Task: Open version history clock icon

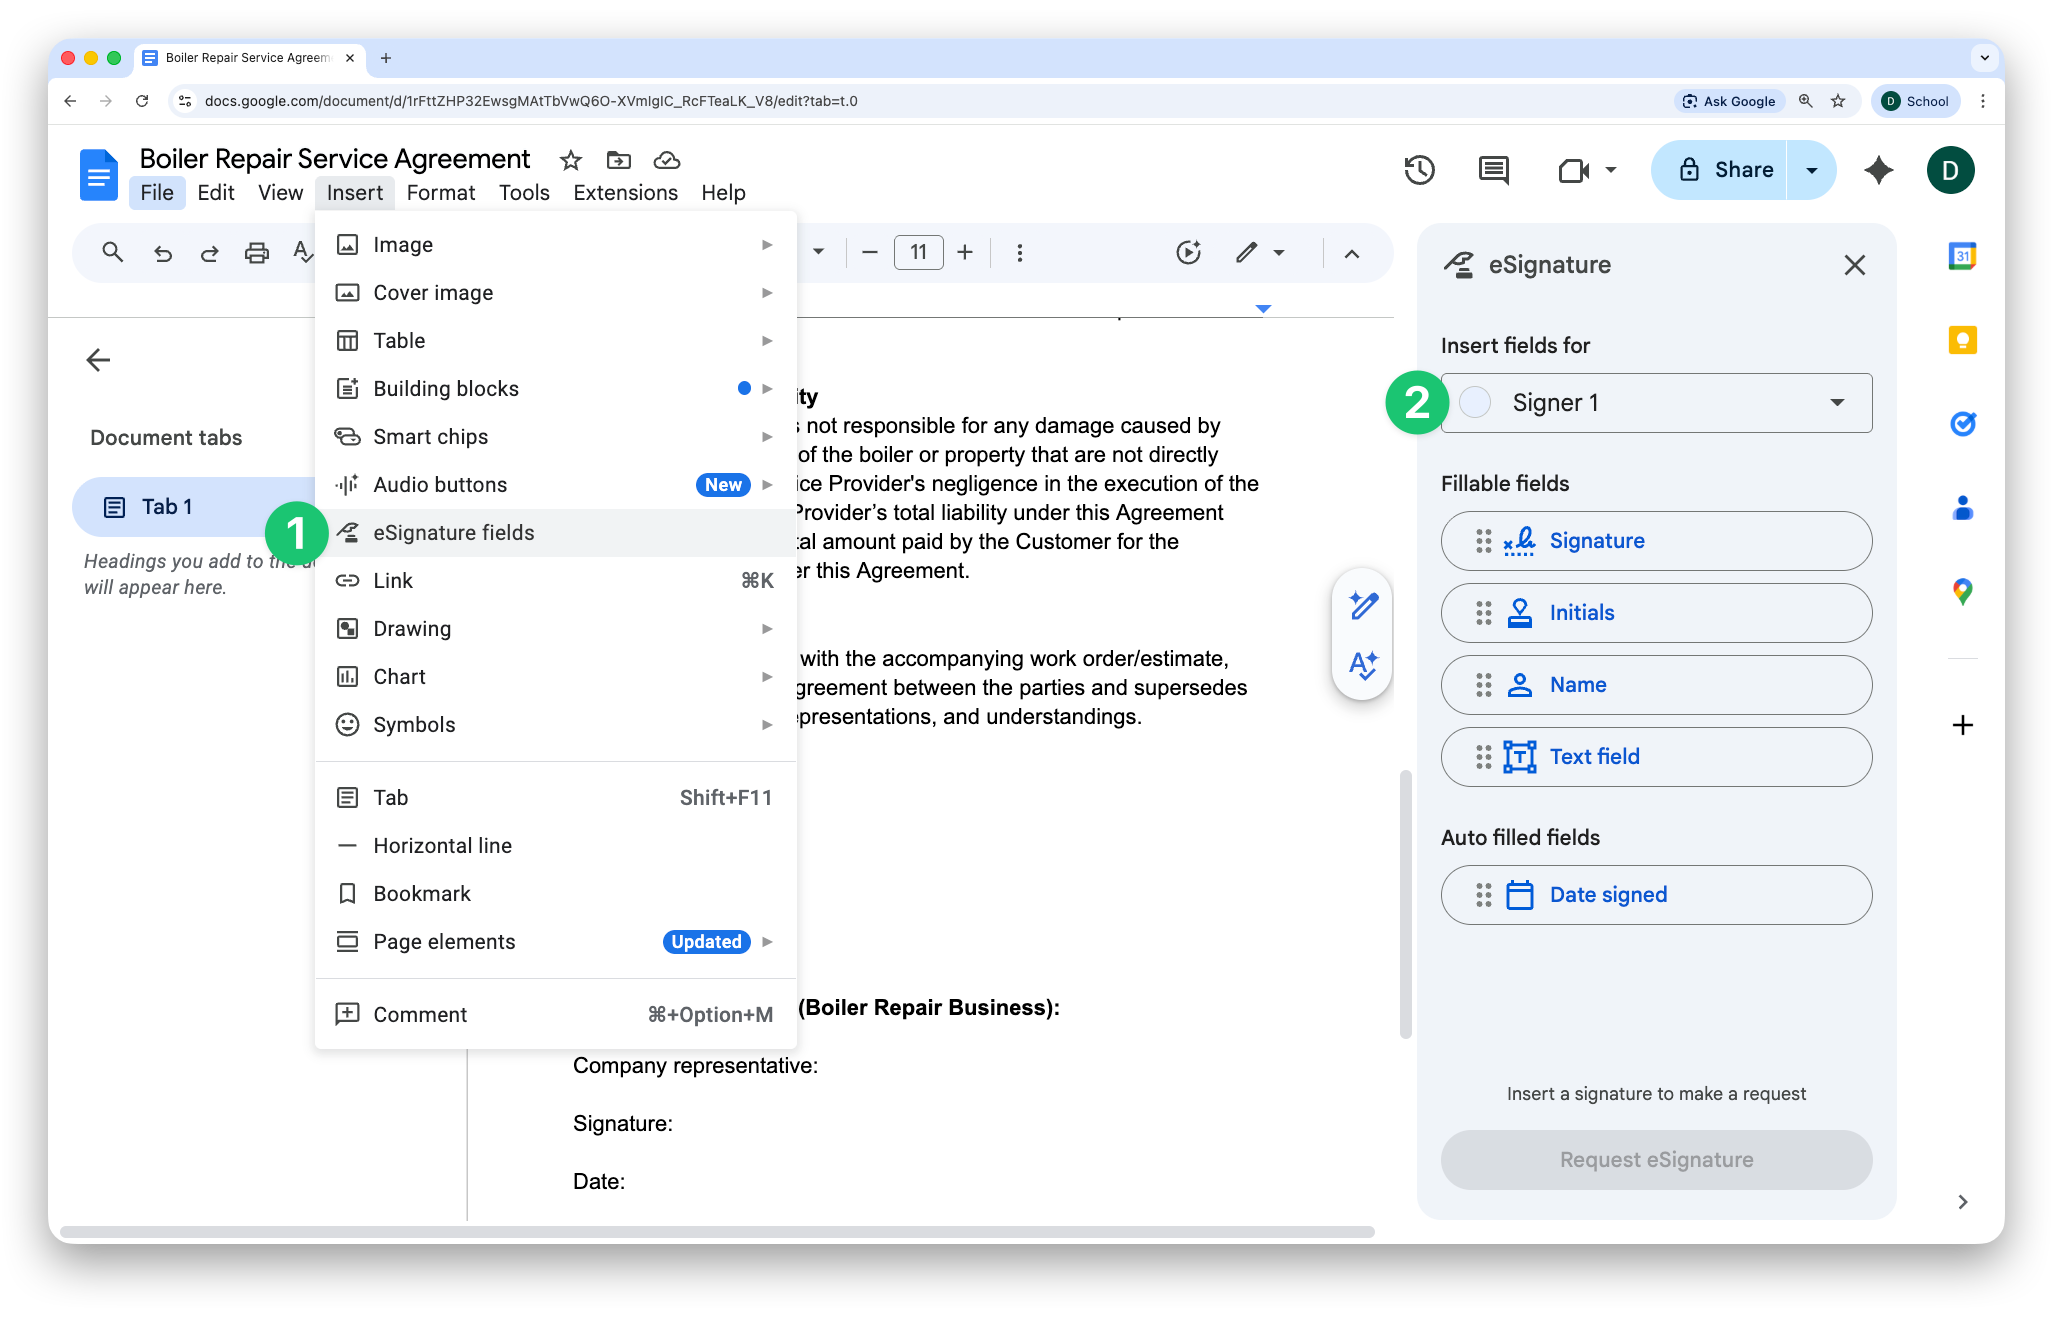Action: (x=1419, y=170)
